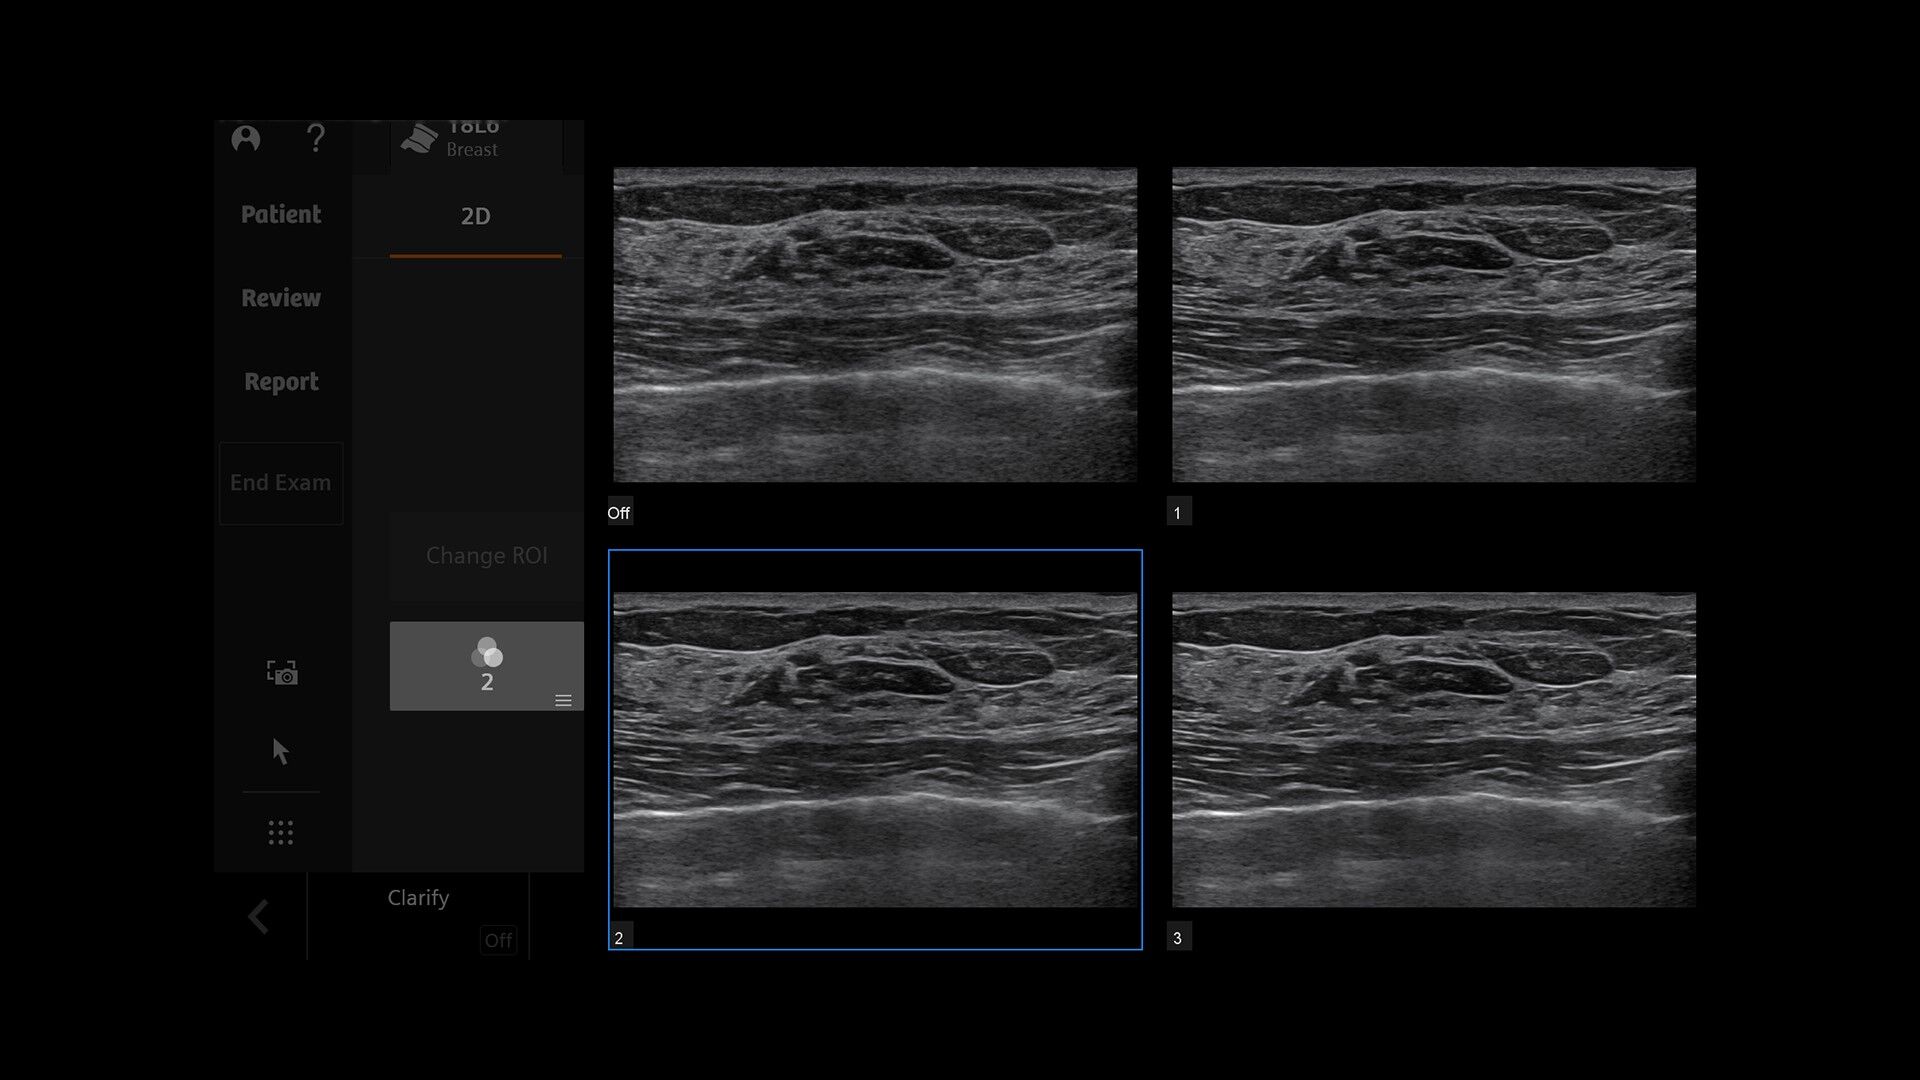The width and height of the screenshot is (1920, 1080).
Task: Open the hamburger menu on level tile
Action: [x=563, y=701]
